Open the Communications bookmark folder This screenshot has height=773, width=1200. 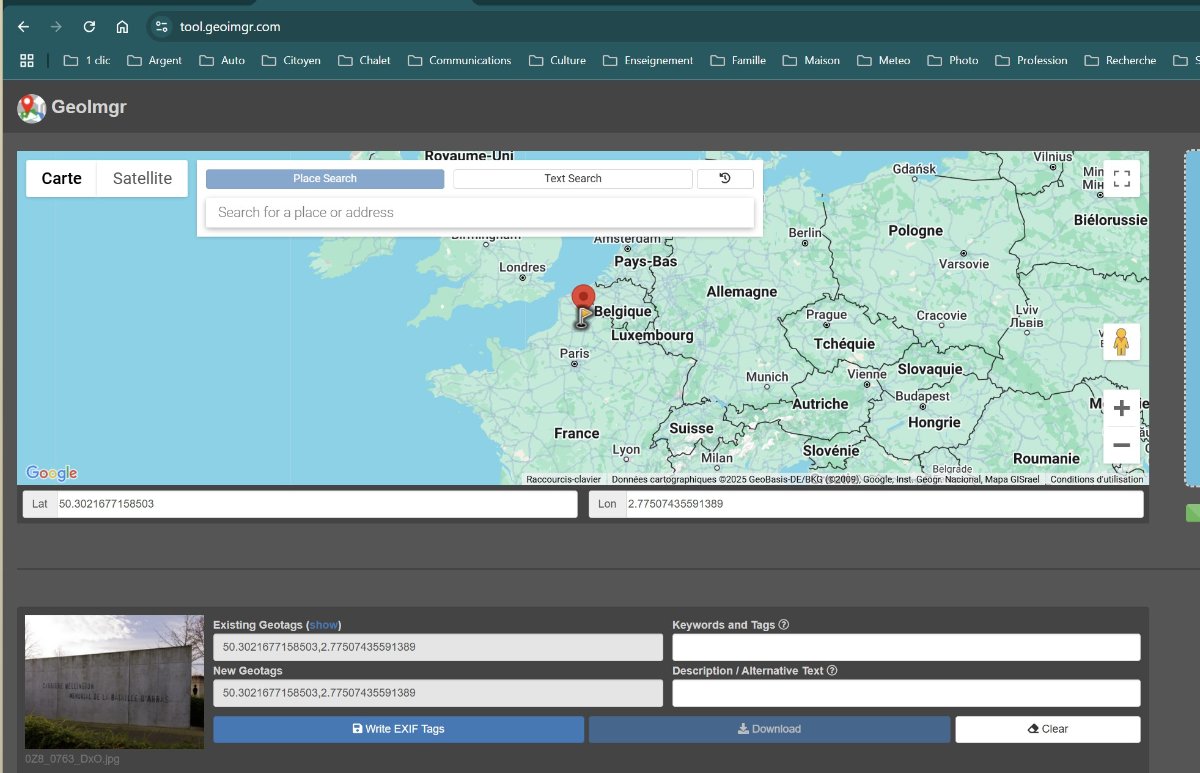[x=459, y=60]
